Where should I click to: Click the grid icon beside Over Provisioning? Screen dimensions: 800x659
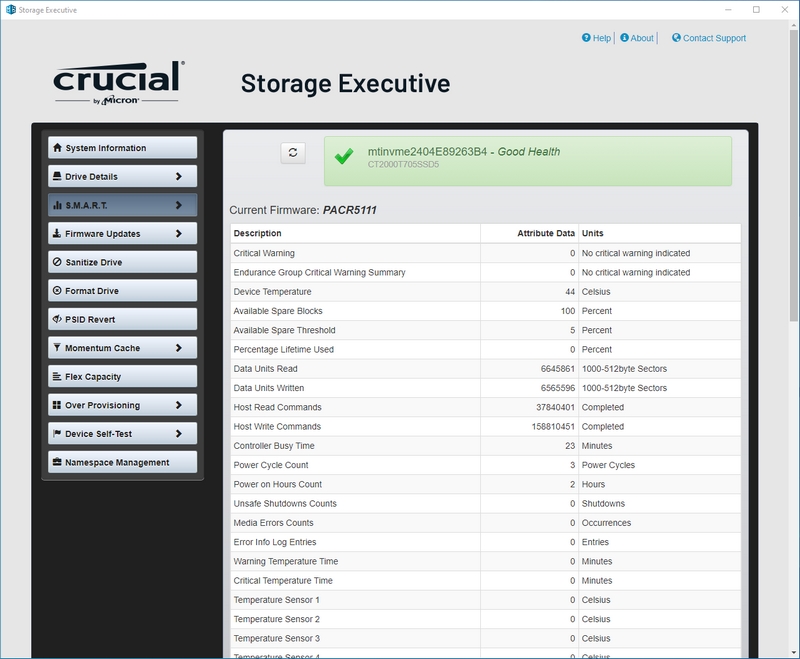(x=57, y=404)
